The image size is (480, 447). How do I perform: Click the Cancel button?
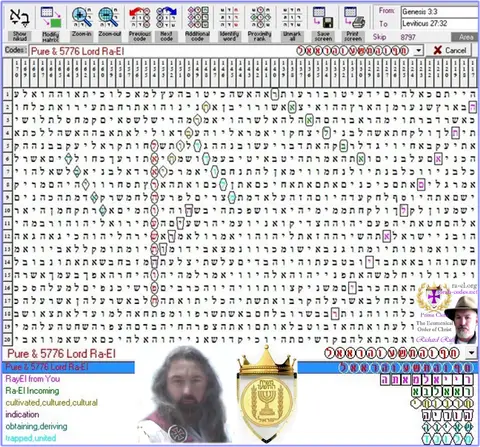pos(450,50)
